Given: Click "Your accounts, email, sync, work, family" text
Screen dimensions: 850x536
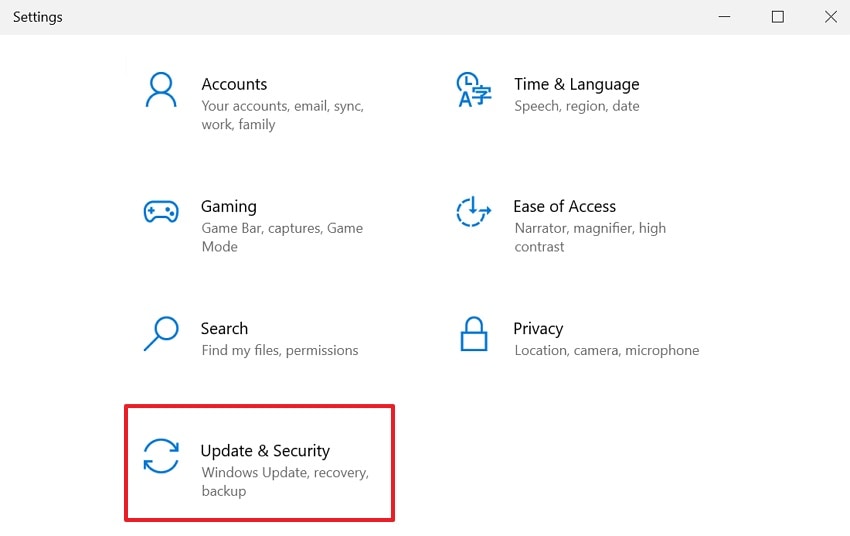Looking at the screenshot, I should tap(282, 115).
